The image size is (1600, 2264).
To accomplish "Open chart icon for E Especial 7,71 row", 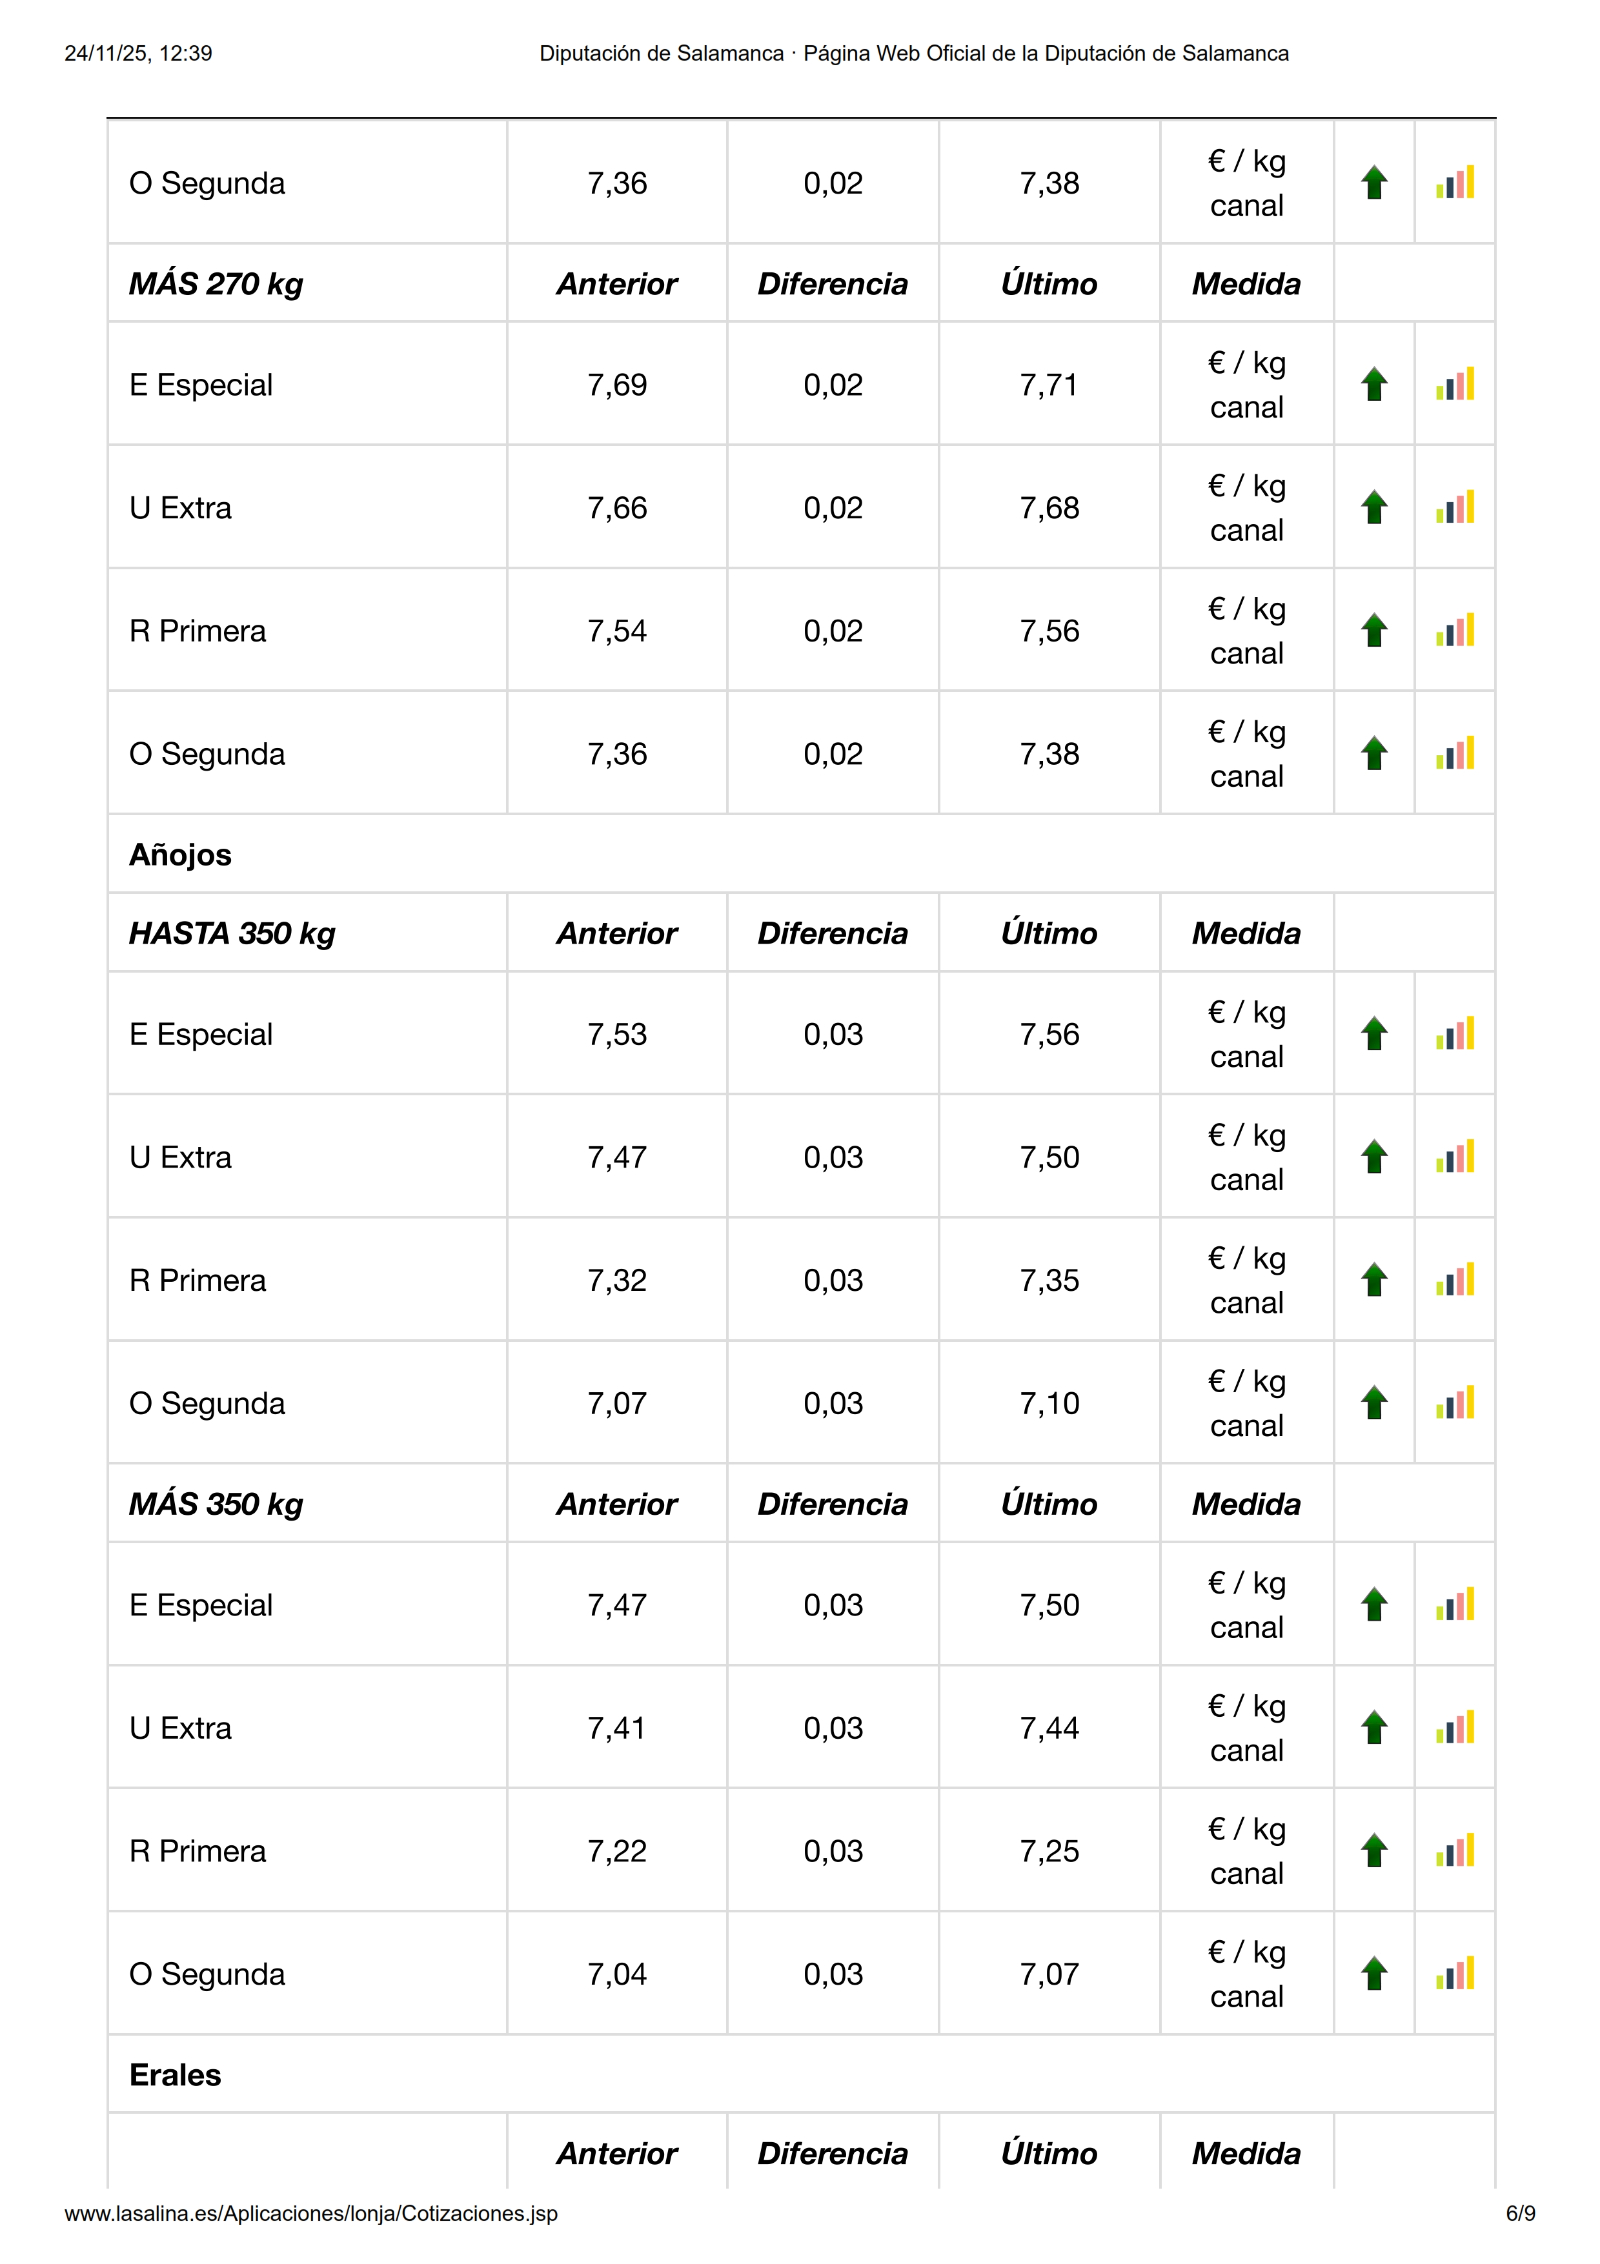I will point(1455,384).
